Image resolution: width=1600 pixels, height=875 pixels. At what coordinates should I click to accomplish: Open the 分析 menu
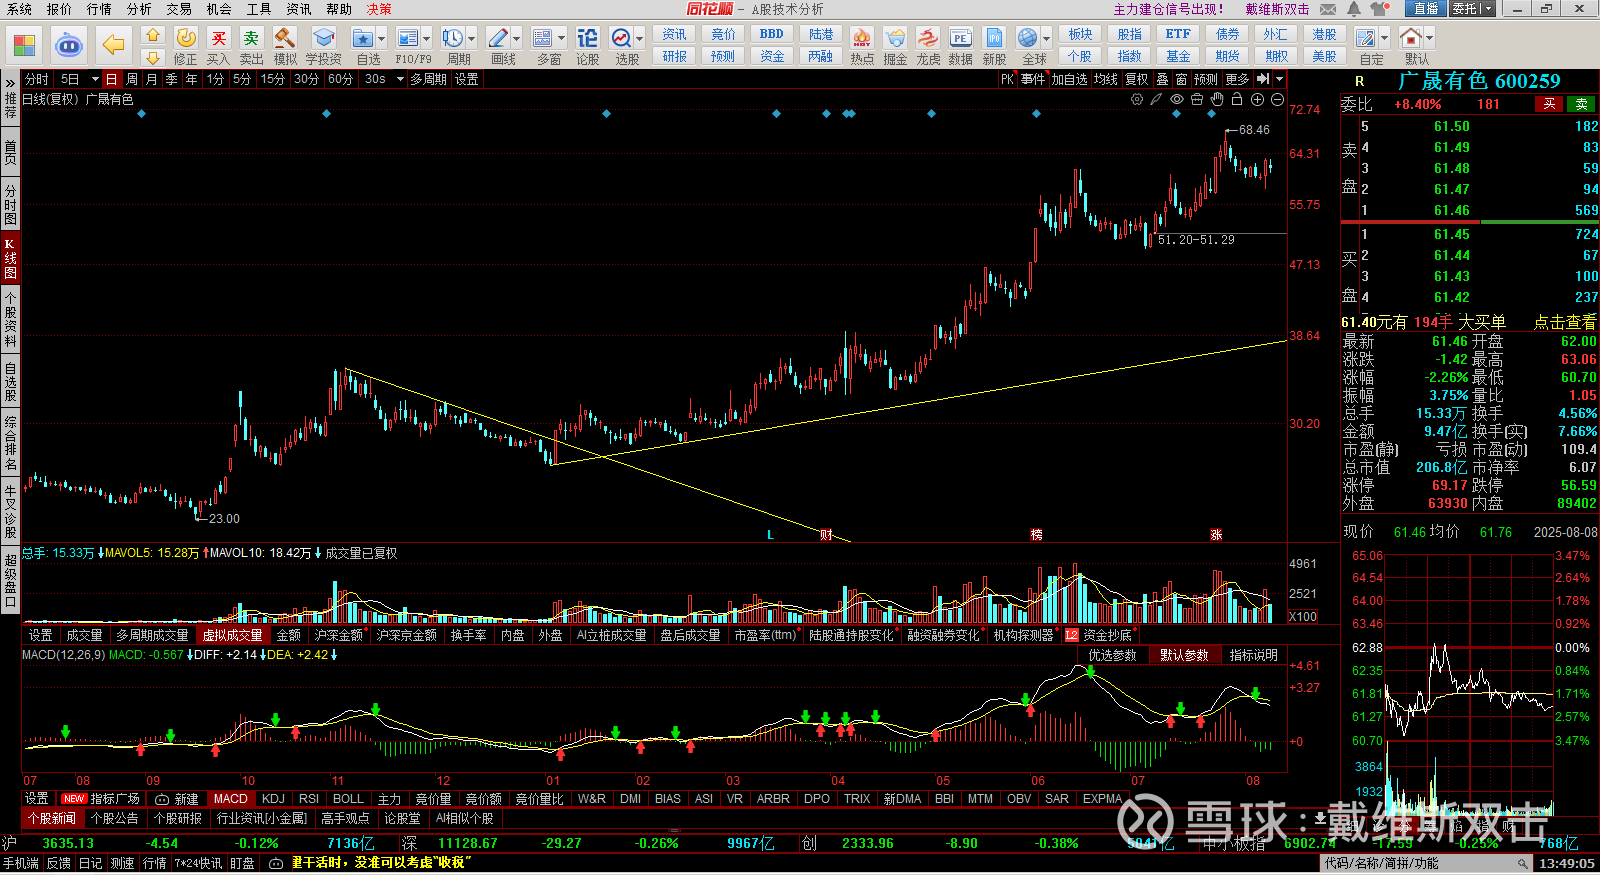click(x=139, y=9)
